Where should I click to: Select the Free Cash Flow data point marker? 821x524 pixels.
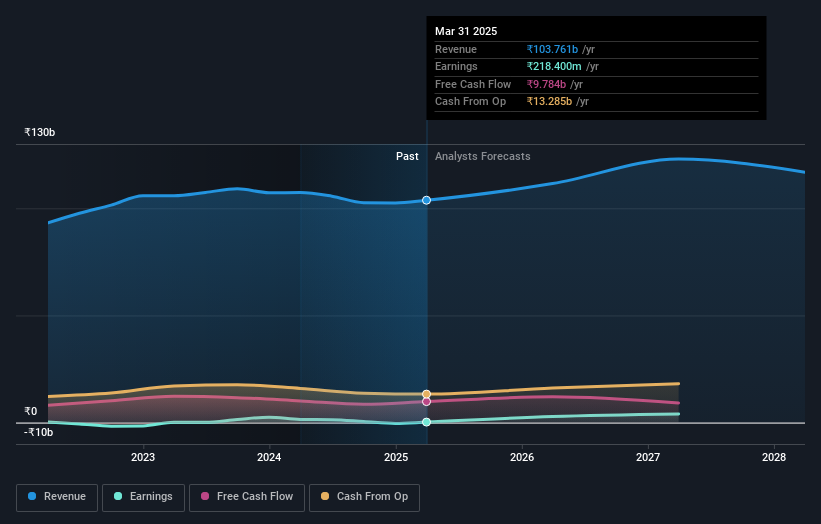[427, 402]
